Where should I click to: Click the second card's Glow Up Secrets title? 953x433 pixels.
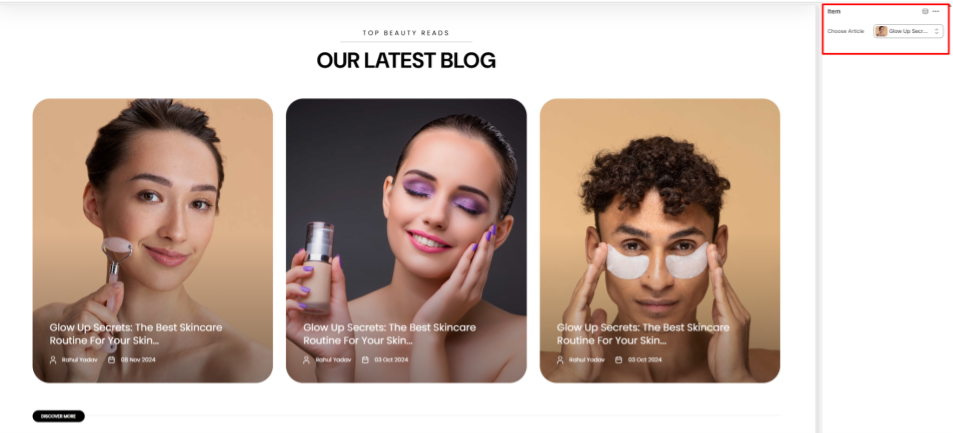(x=389, y=334)
